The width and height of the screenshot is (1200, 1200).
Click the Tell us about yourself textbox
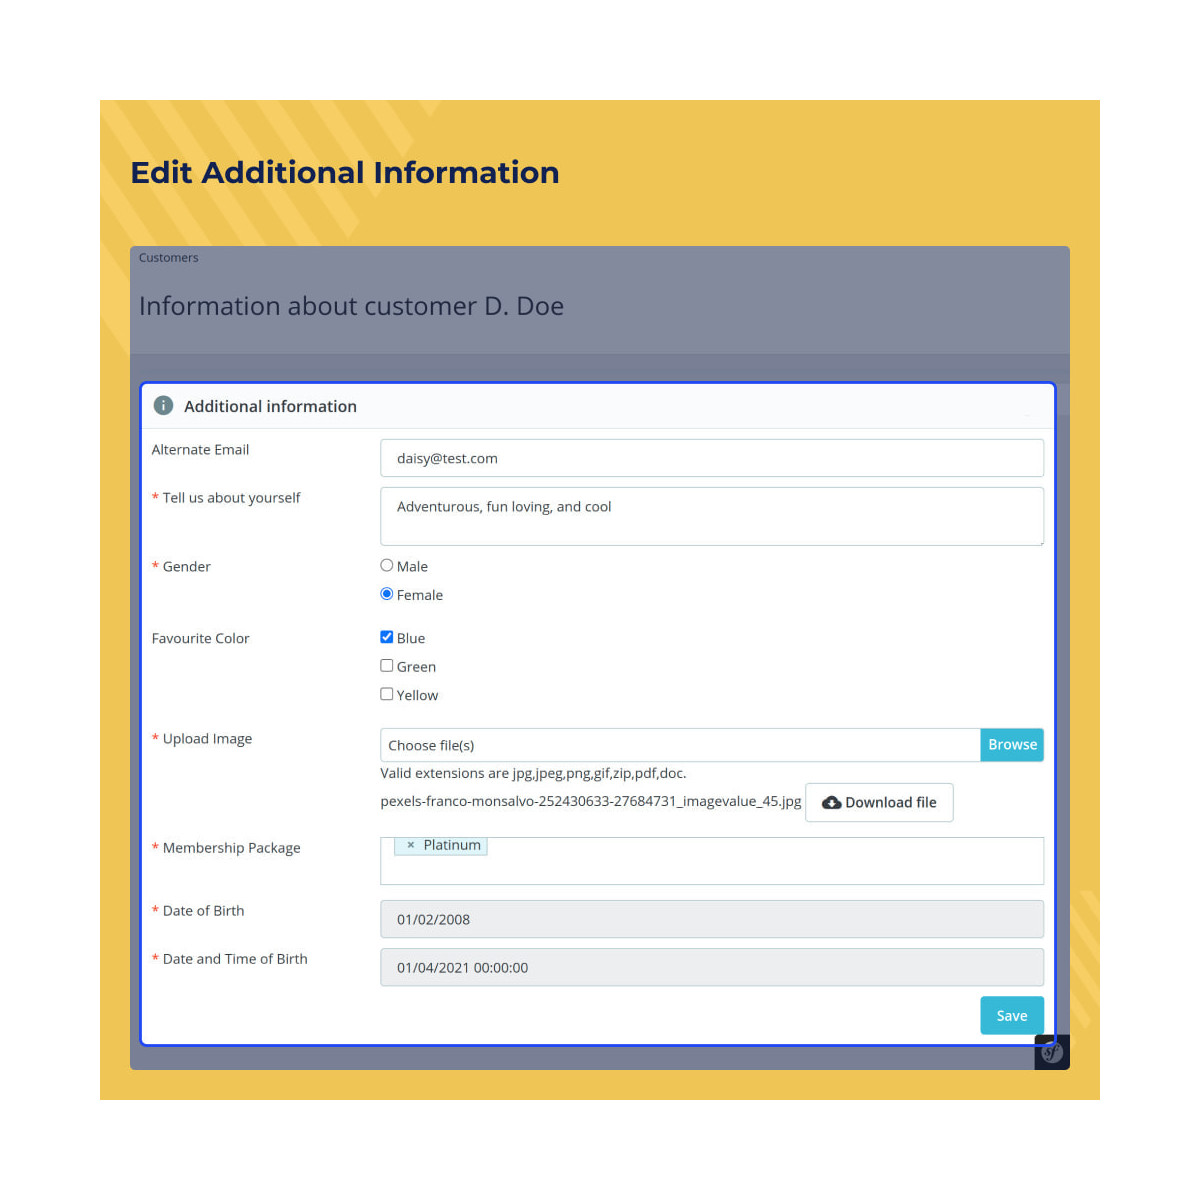[712, 516]
